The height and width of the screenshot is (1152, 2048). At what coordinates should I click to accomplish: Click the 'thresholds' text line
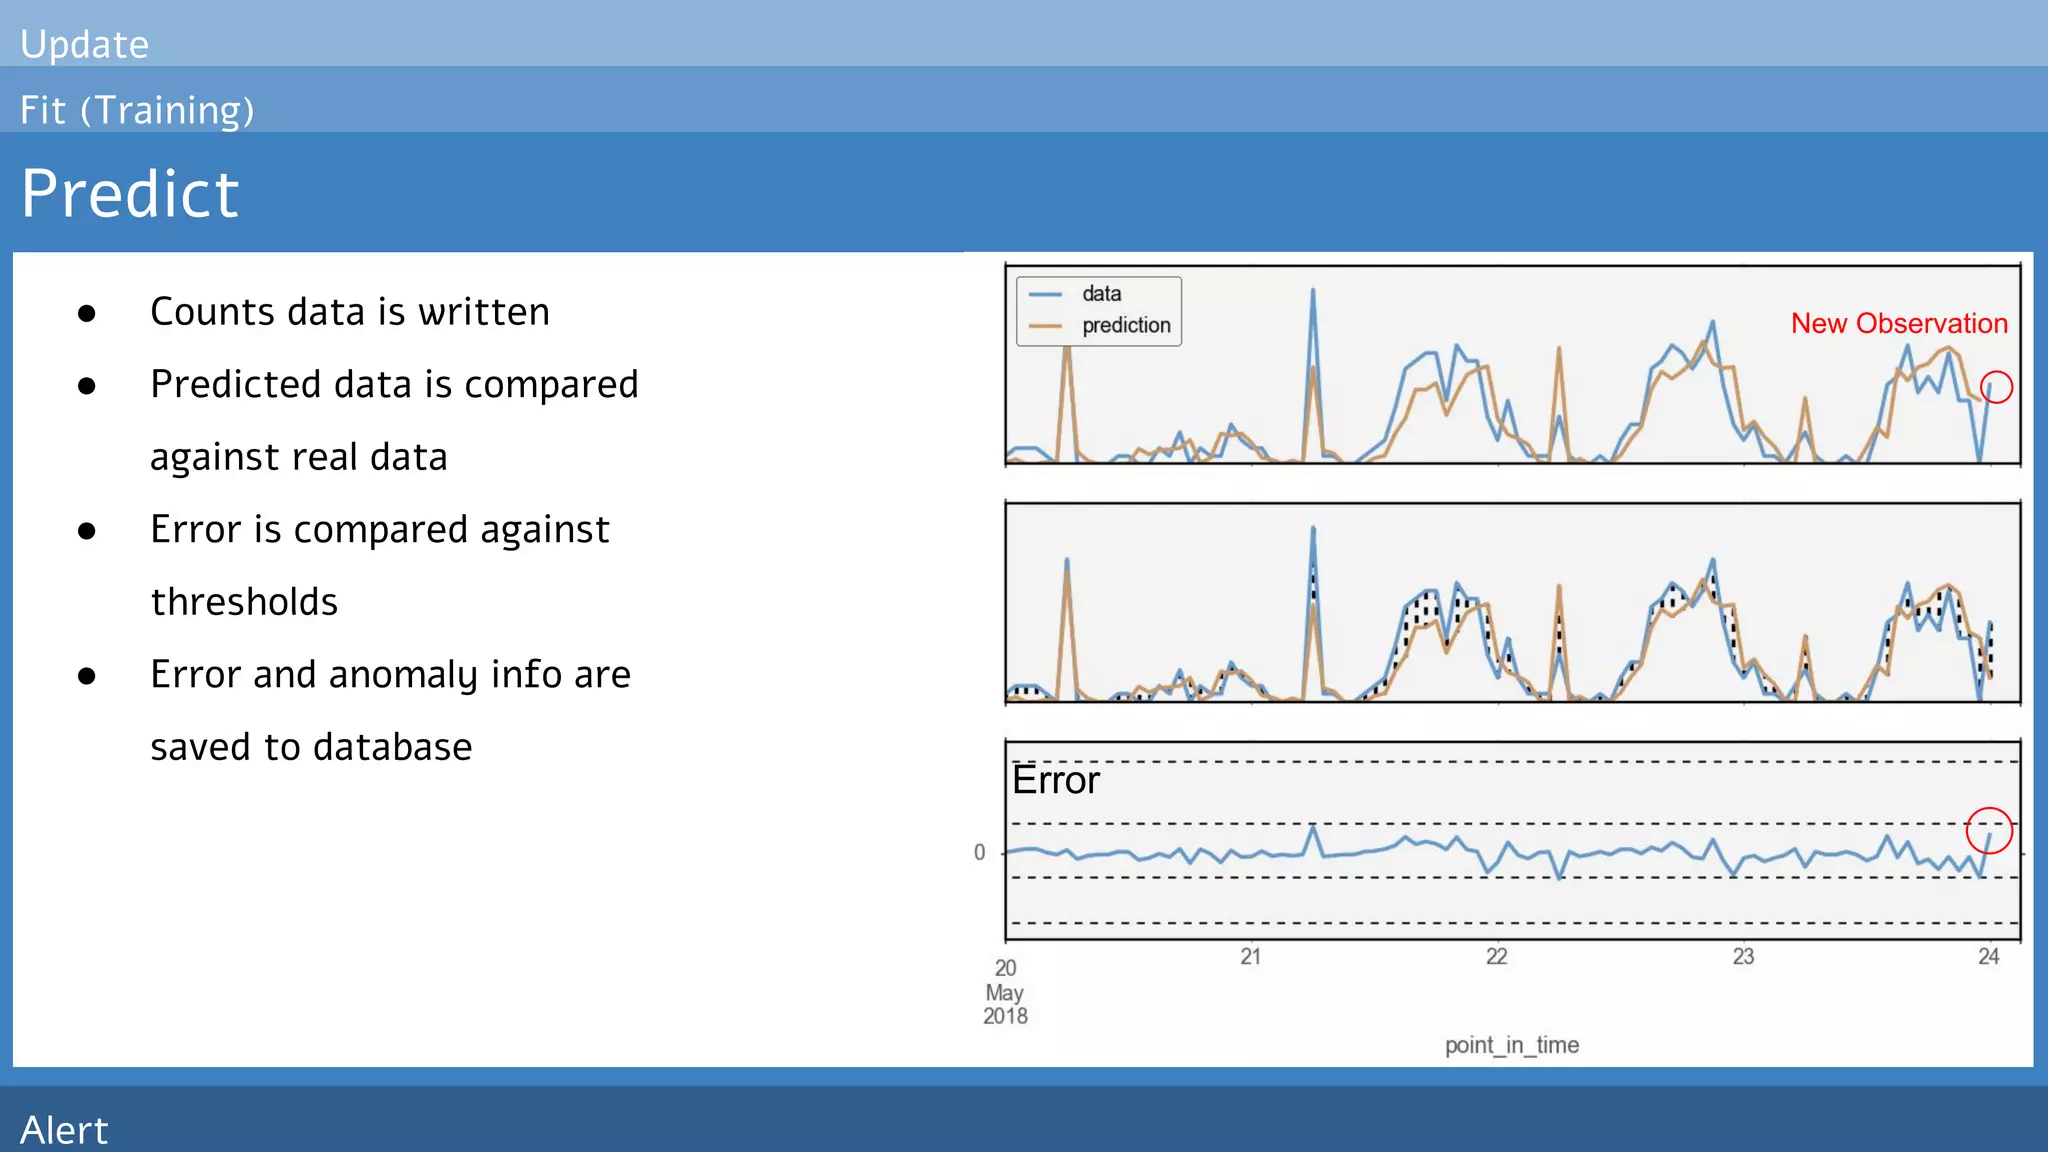244,602
